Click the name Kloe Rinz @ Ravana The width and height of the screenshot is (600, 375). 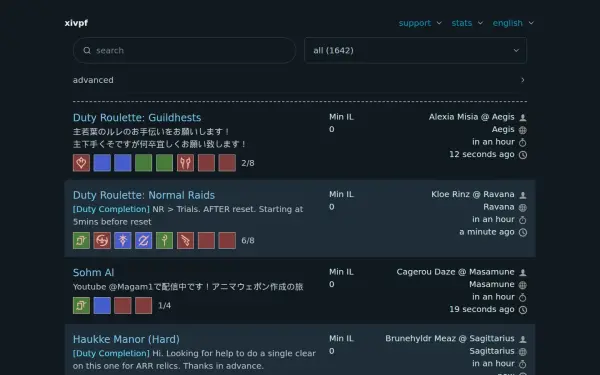coord(473,194)
